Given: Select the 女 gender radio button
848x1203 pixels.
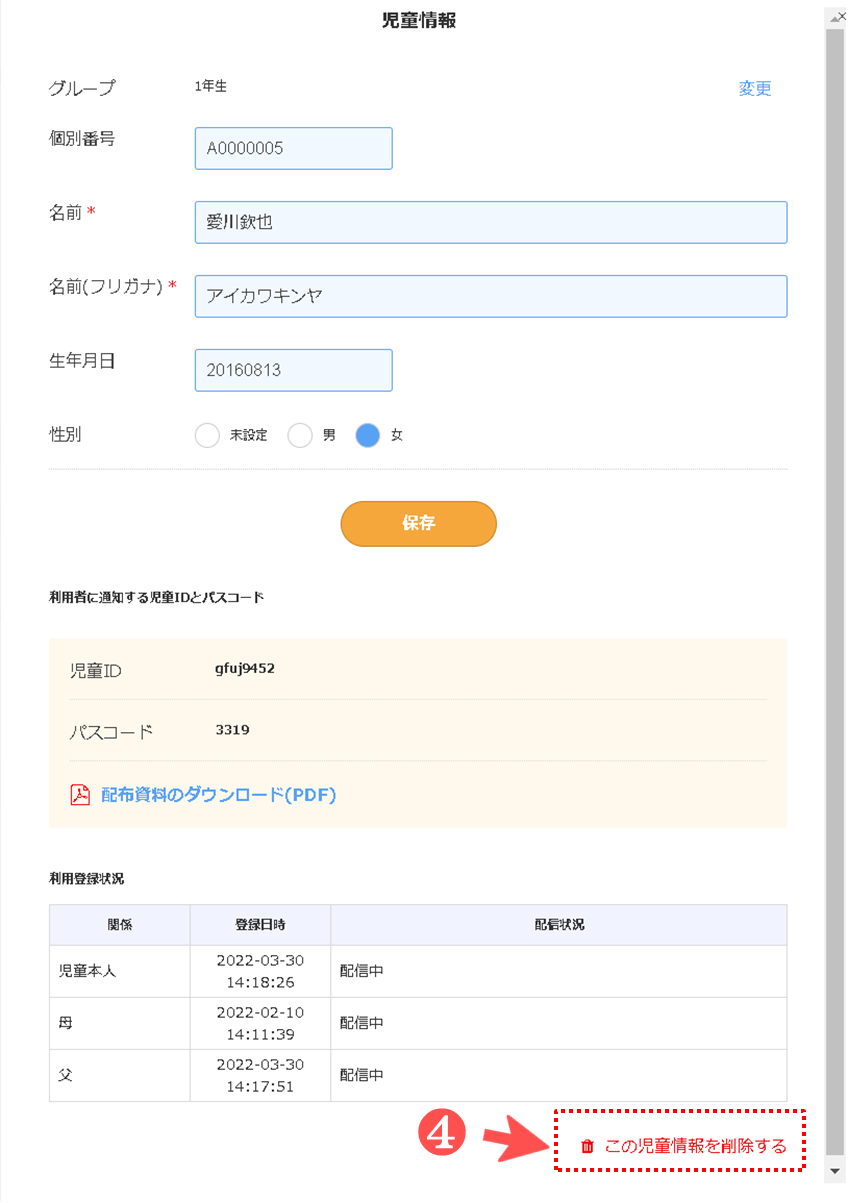Looking at the screenshot, I should [x=368, y=436].
